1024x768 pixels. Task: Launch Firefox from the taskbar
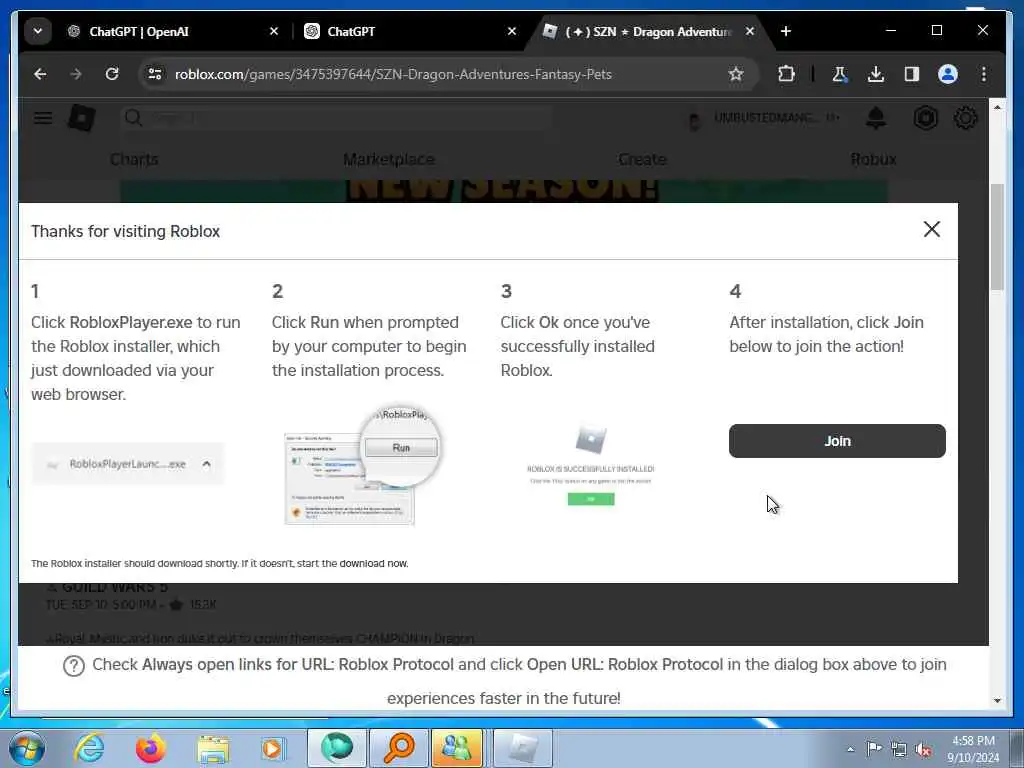(150, 748)
